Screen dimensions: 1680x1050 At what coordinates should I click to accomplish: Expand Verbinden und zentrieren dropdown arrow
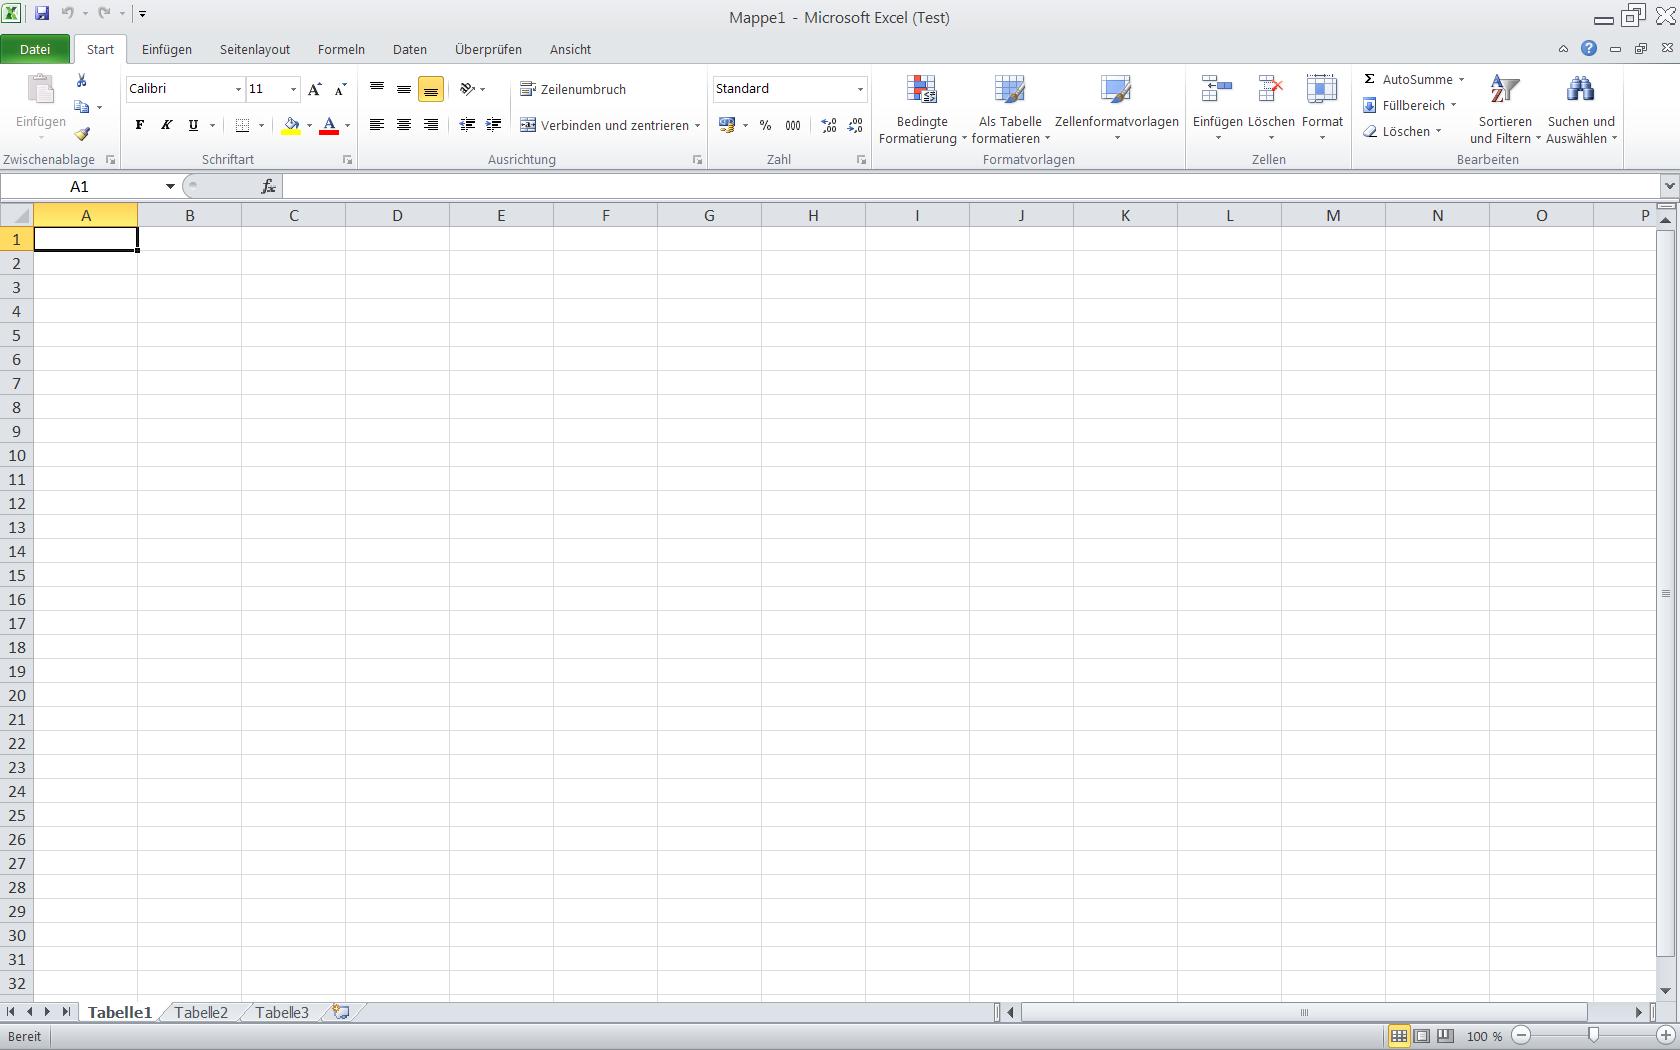697,126
